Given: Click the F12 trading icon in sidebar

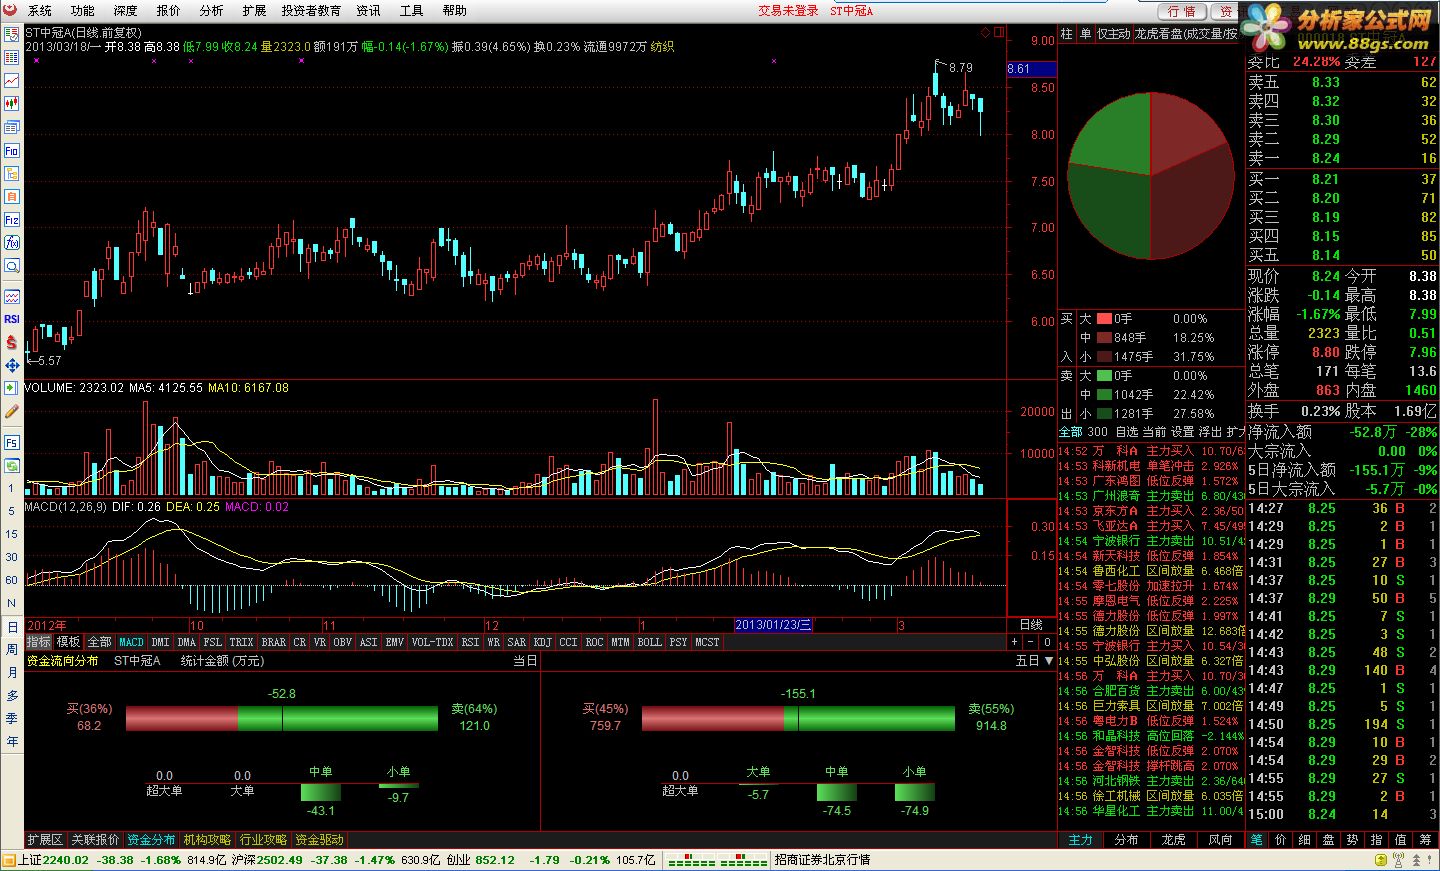Looking at the screenshot, I should [12, 220].
